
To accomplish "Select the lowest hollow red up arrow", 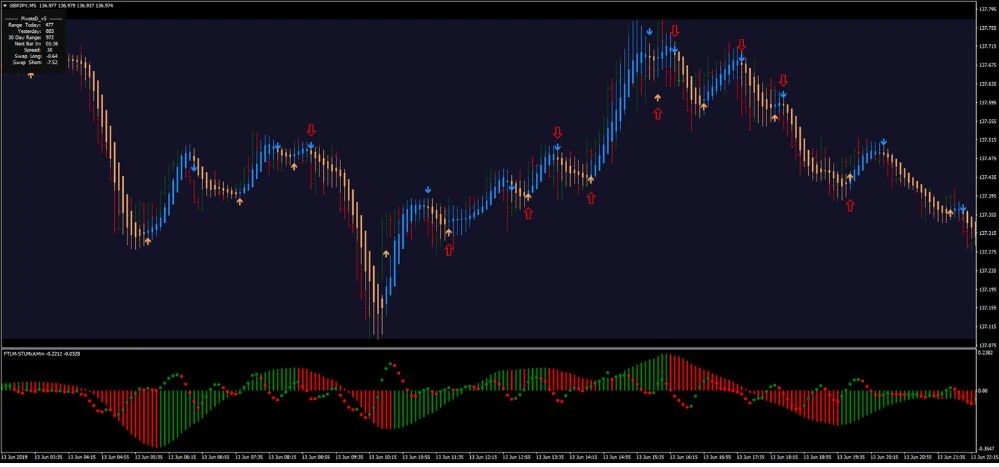I will 449,250.
